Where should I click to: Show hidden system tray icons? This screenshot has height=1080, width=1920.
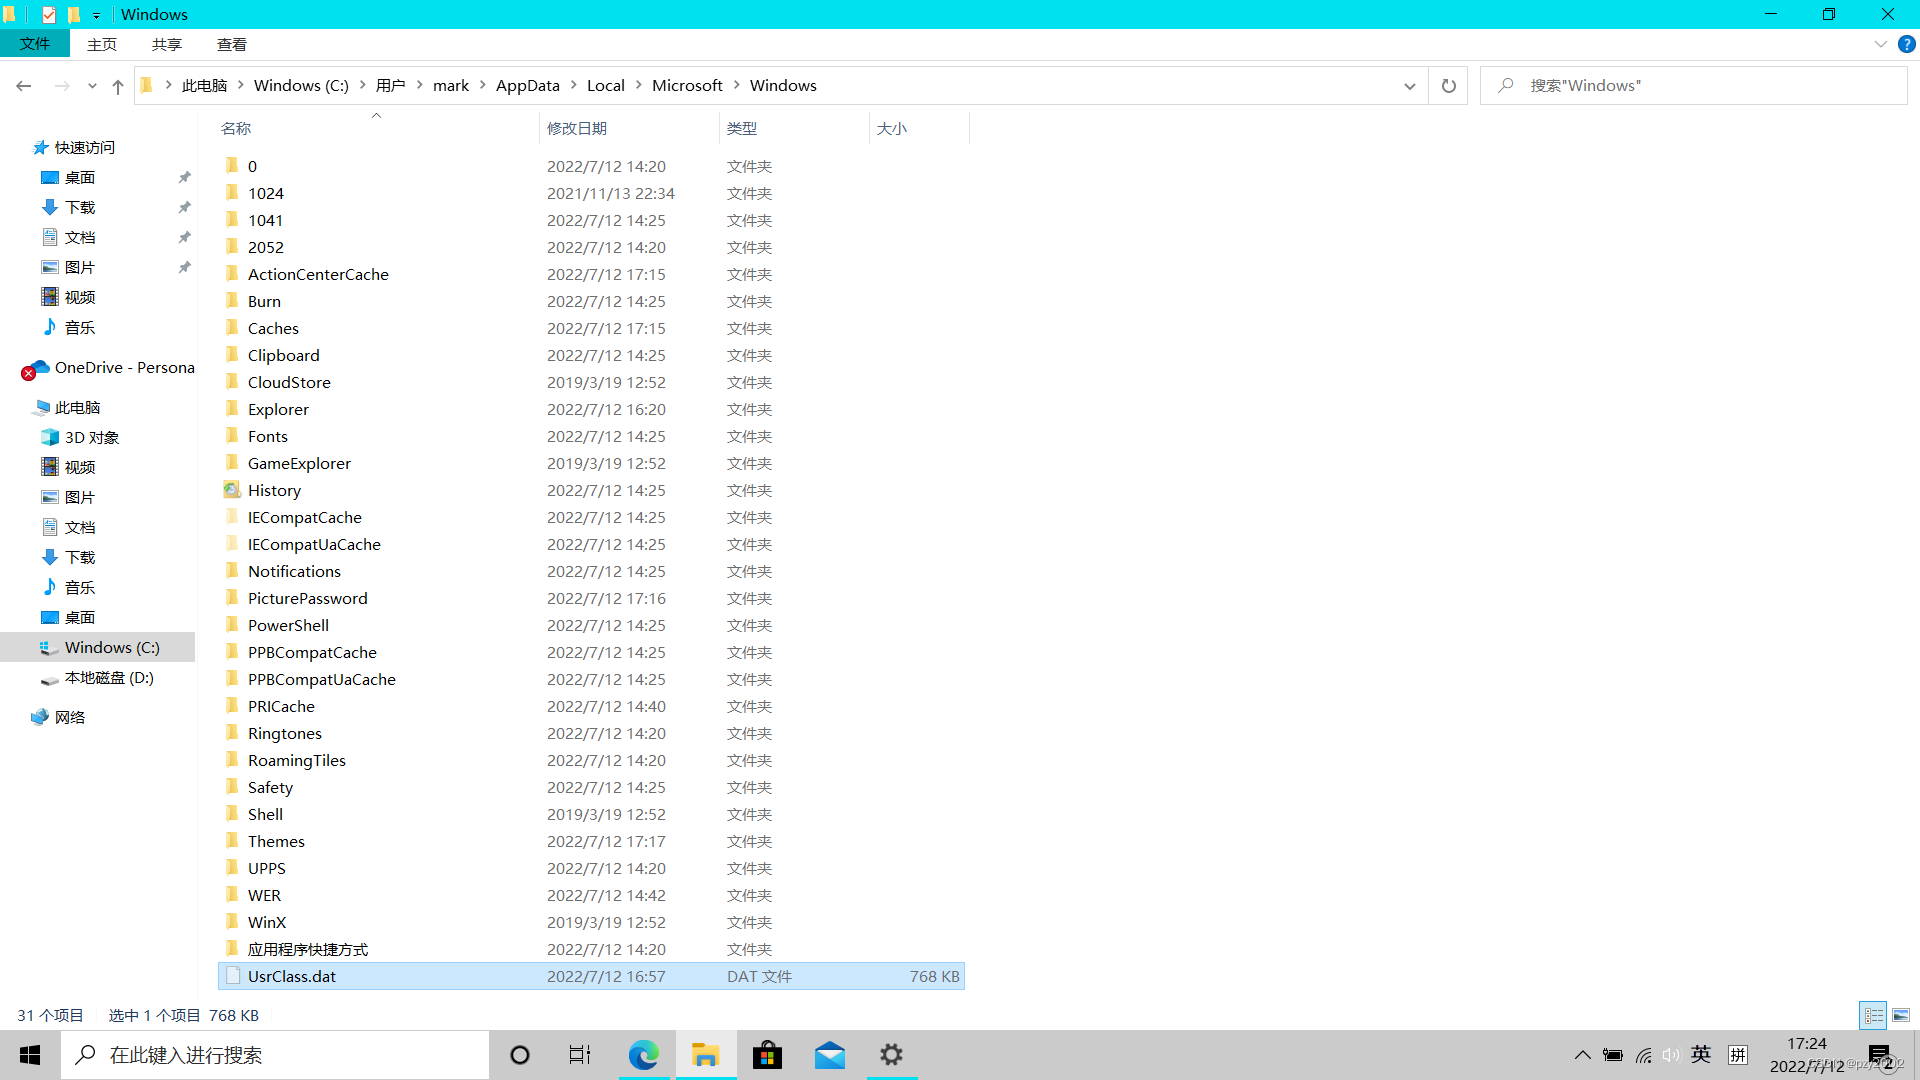[1582, 1055]
